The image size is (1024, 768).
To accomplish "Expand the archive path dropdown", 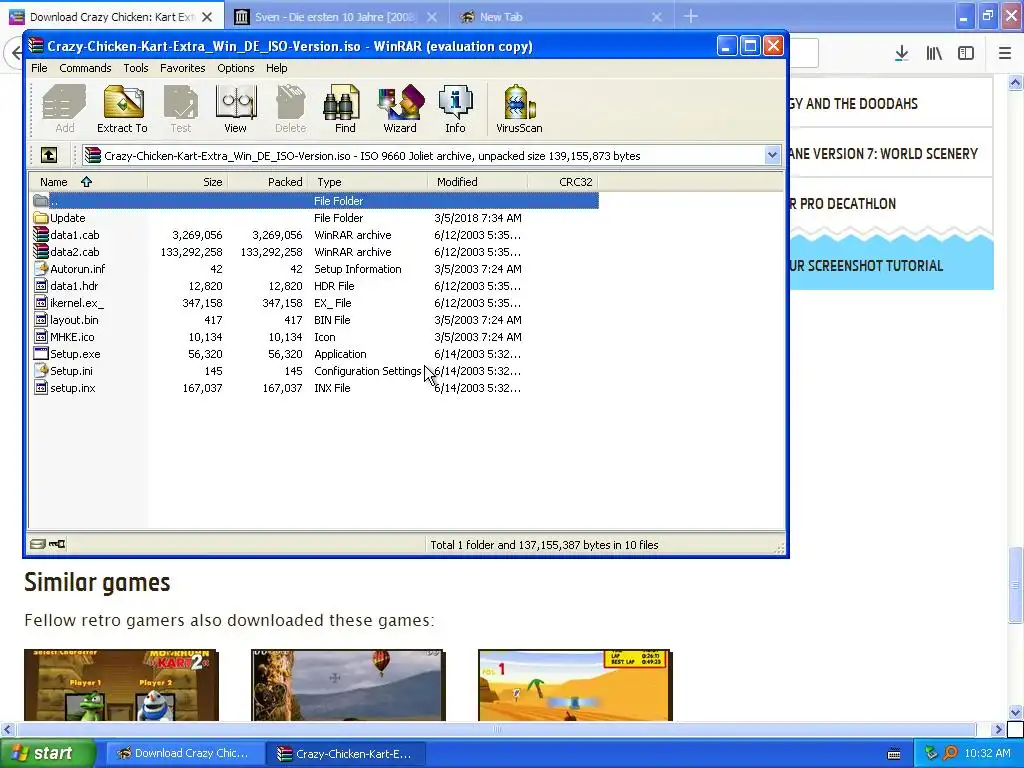I will pos(773,155).
